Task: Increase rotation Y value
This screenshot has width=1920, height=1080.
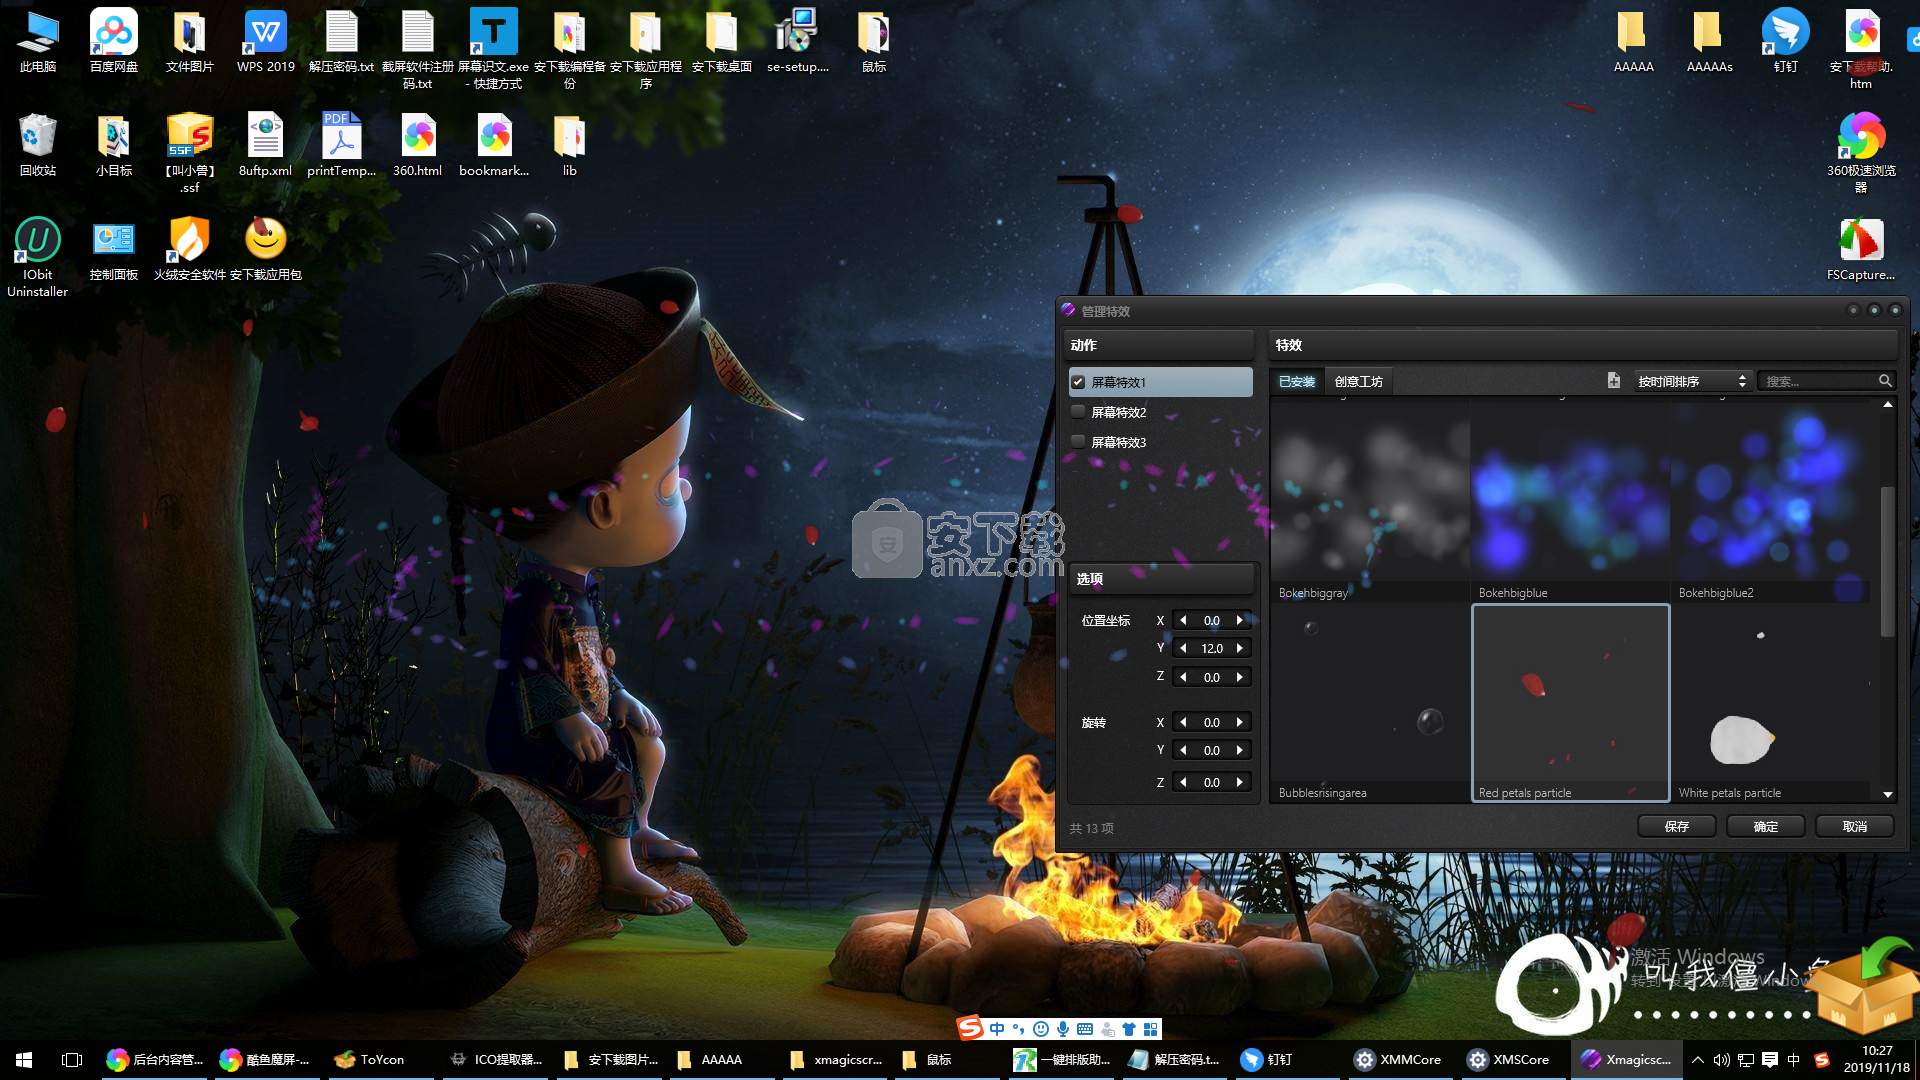Action: tap(1240, 751)
